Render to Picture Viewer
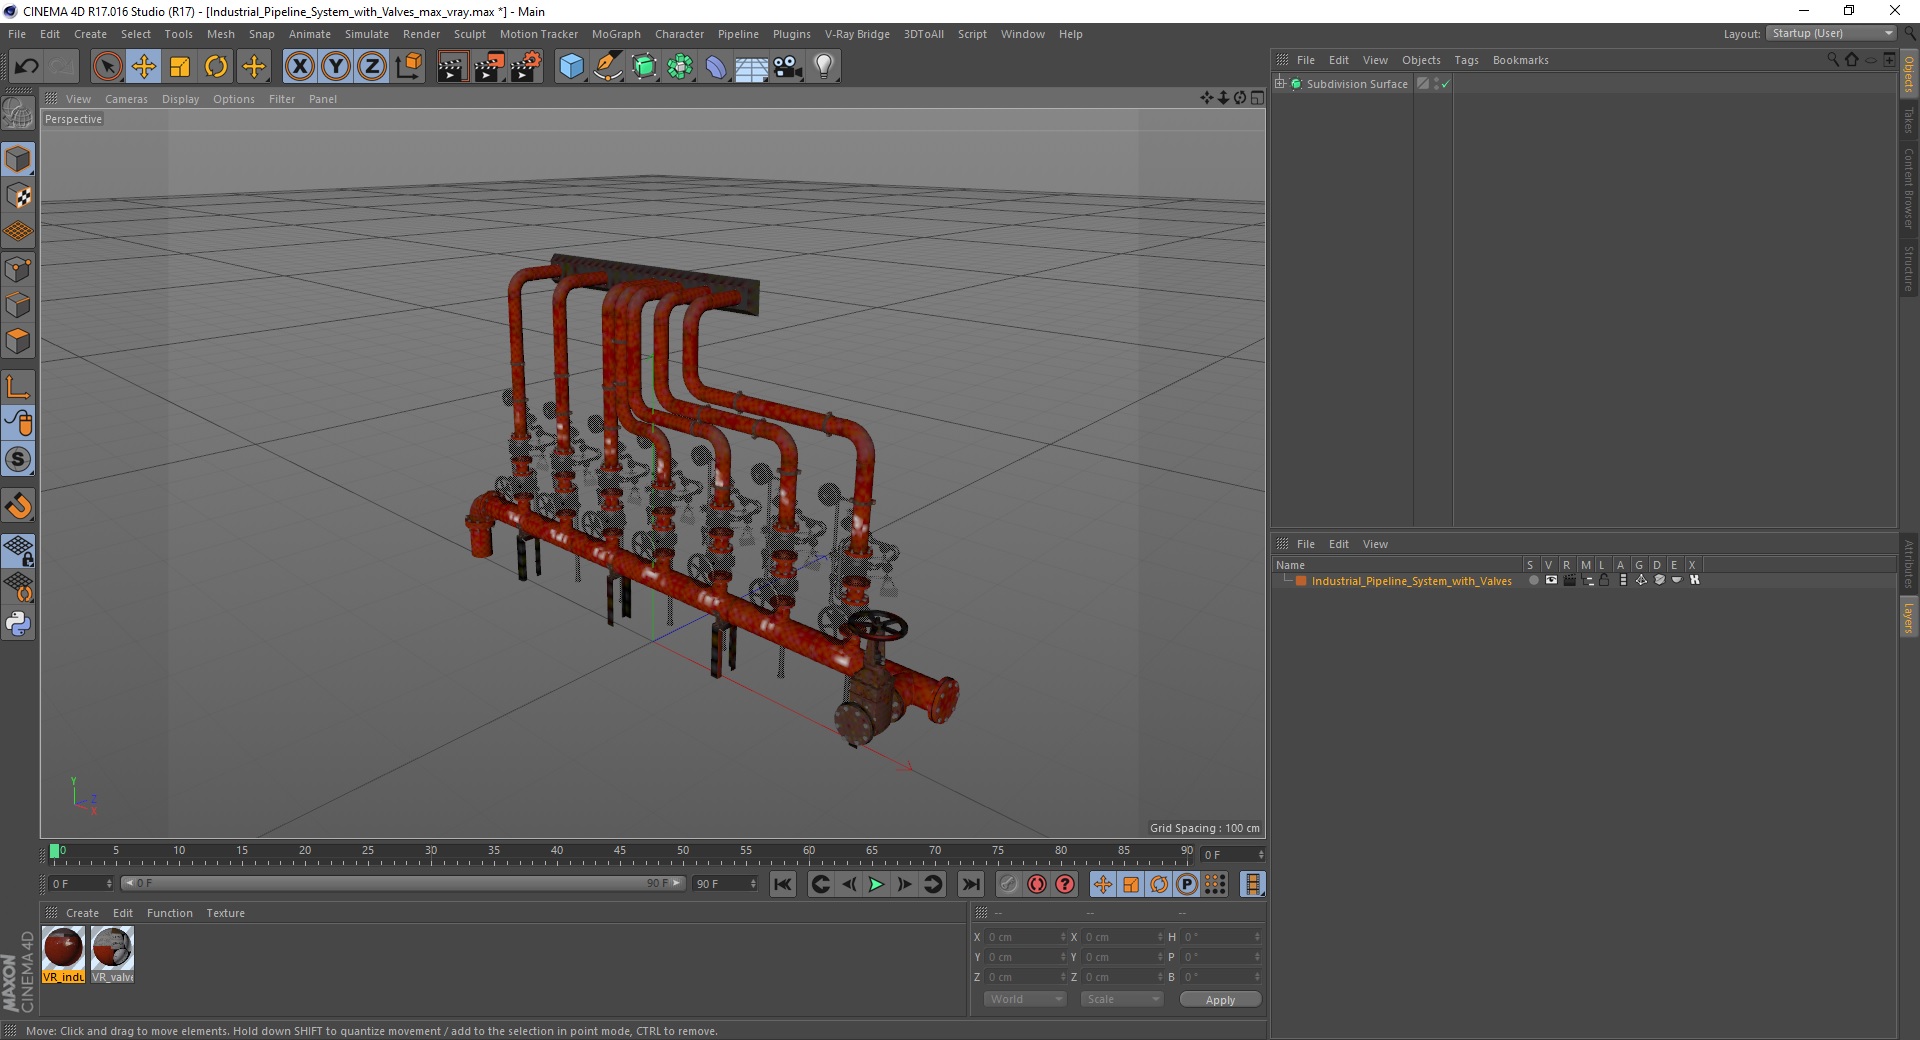This screenshot has width=1920, height=1040. [489, 67]
